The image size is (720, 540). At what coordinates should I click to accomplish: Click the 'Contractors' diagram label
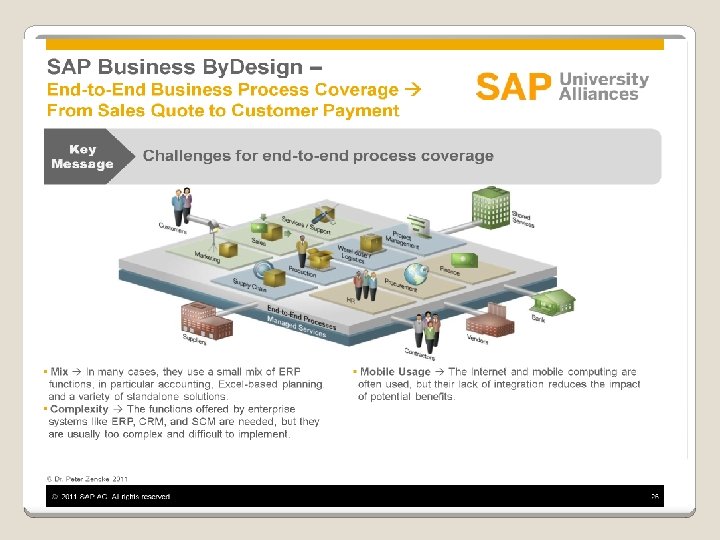click(x=419, y=354)
